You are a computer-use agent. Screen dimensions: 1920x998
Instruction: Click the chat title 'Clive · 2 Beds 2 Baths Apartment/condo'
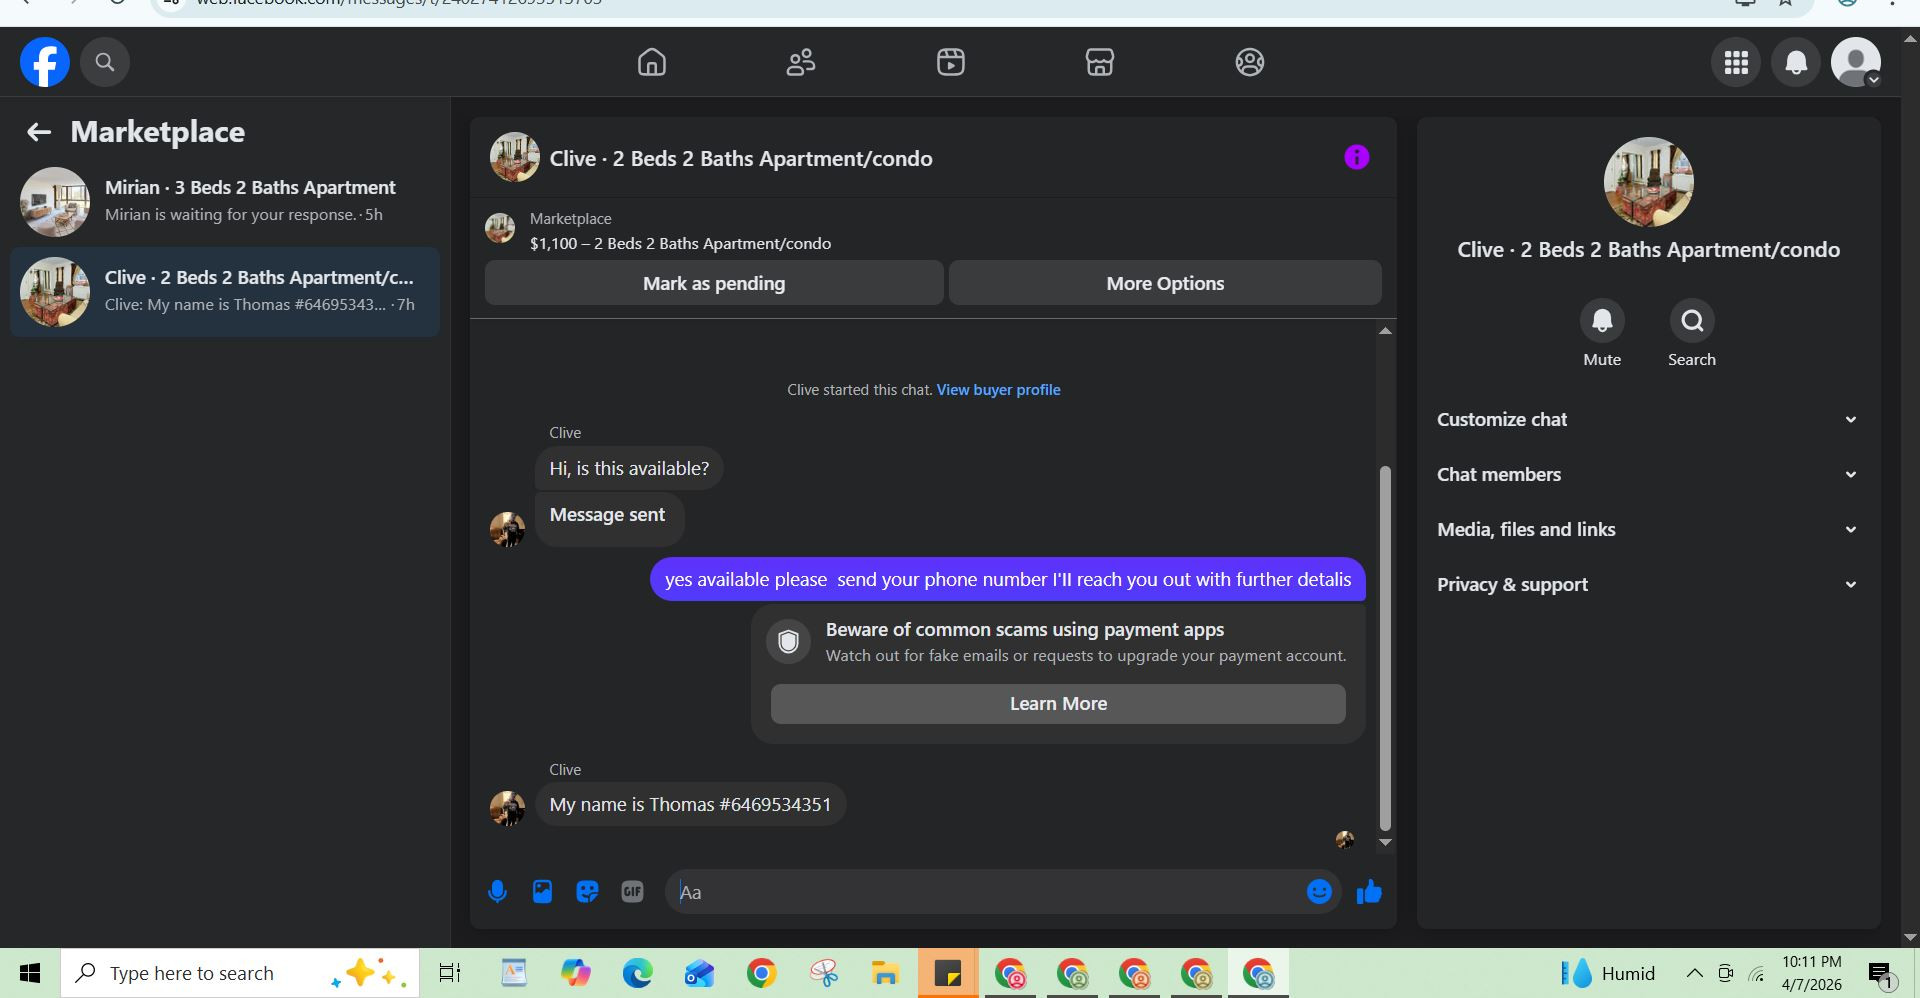click(741, 159)
